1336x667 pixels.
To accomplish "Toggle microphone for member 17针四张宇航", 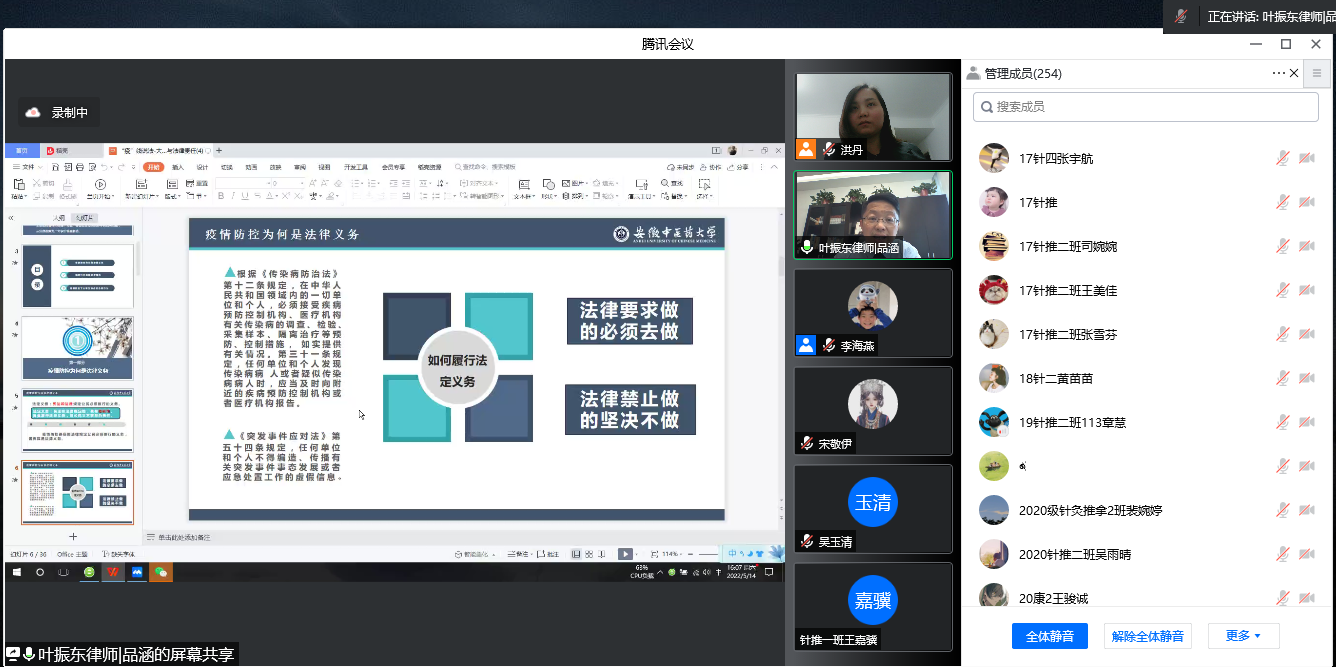I will click(x=1282, y=158).
